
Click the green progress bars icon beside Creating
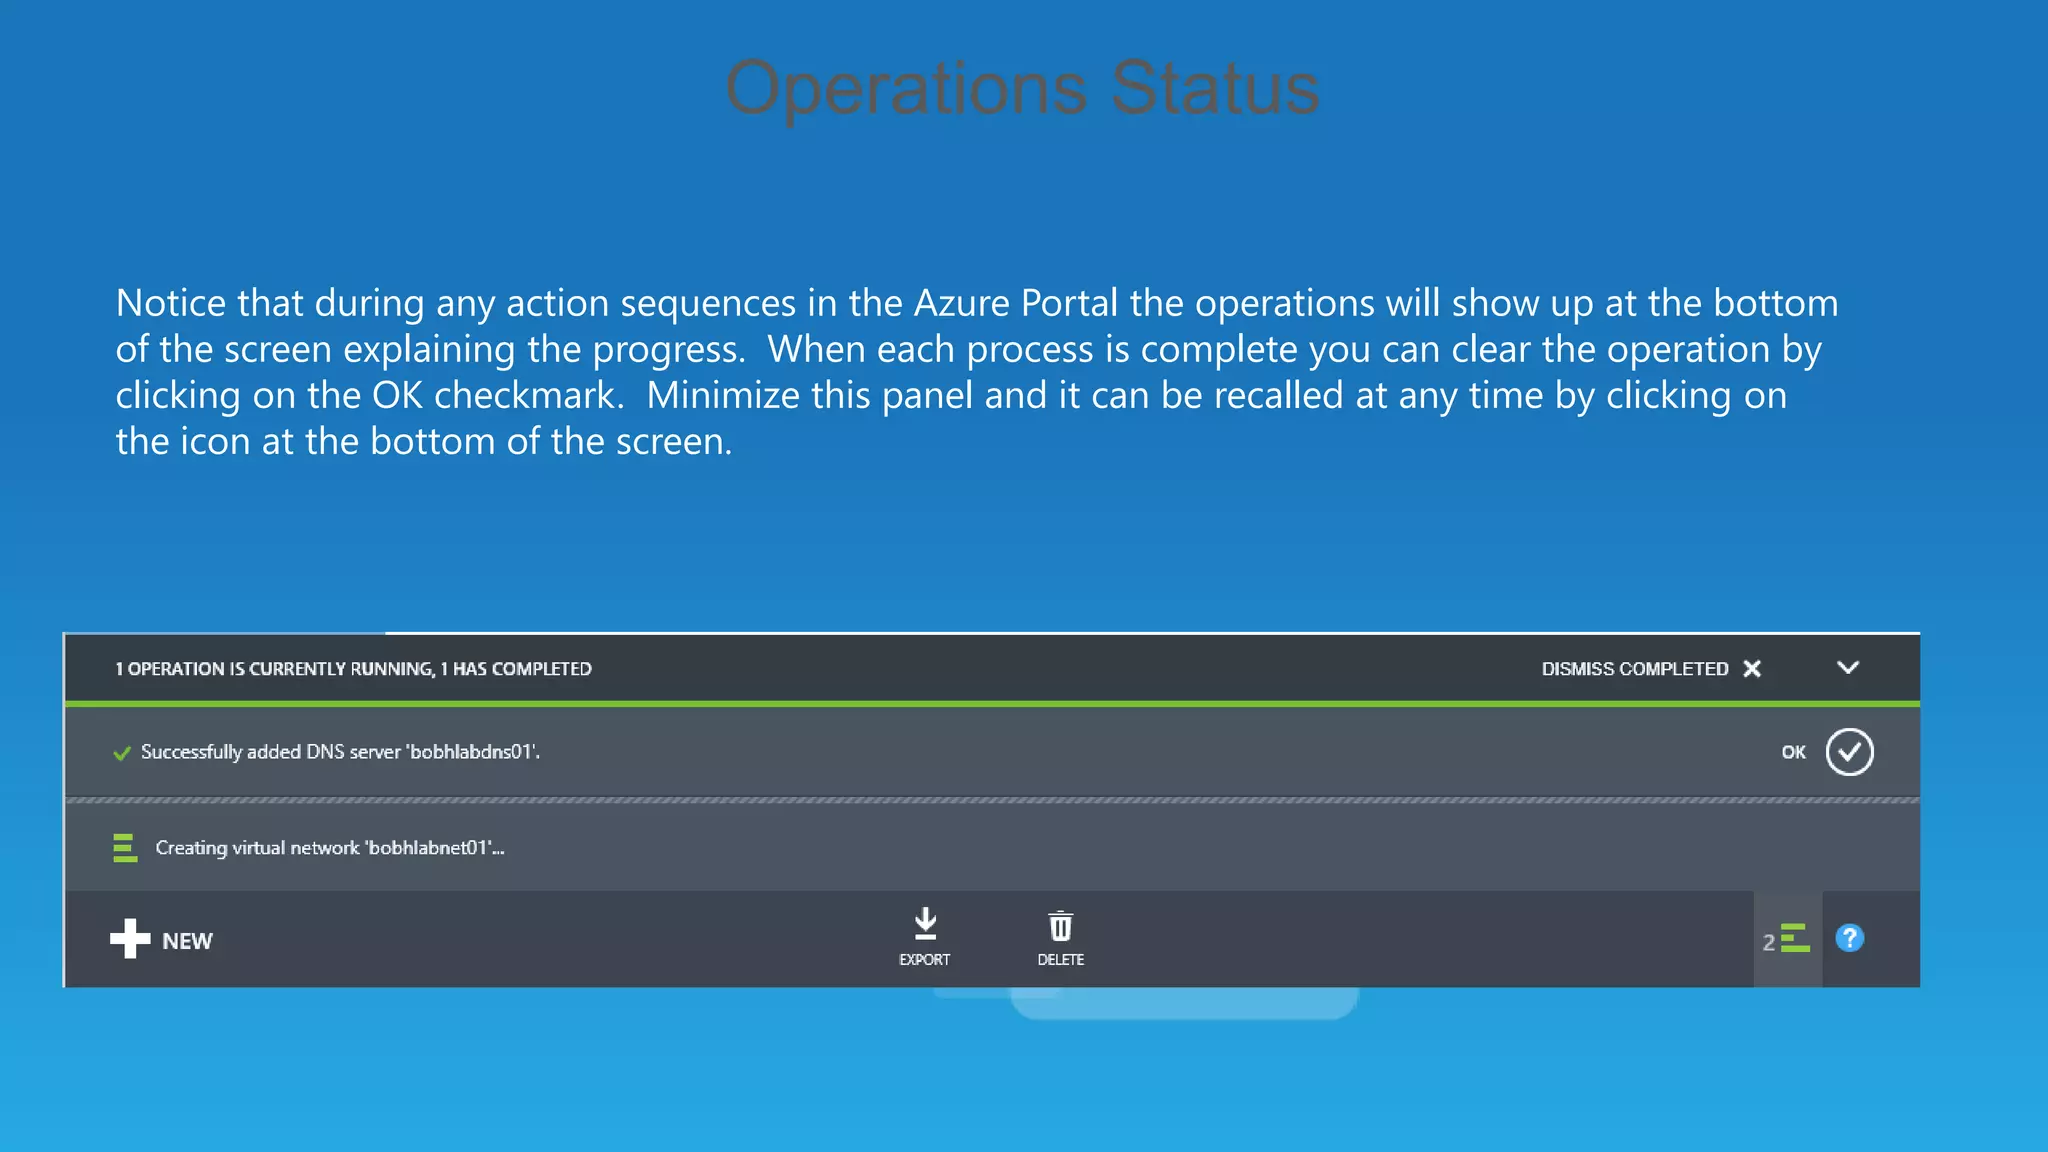click(x=125, y=848)
